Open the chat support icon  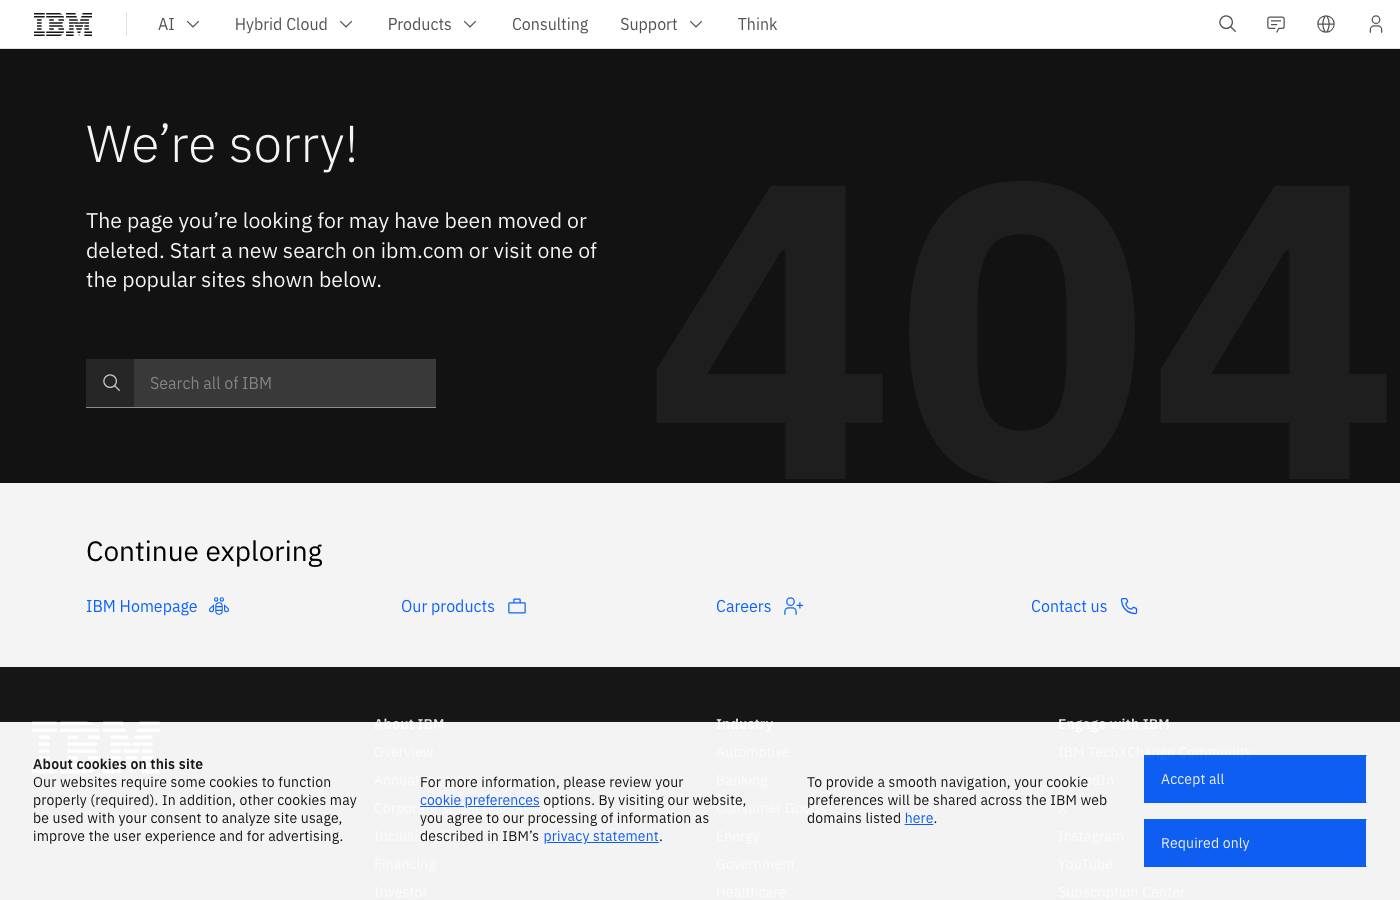[1276, 24]
